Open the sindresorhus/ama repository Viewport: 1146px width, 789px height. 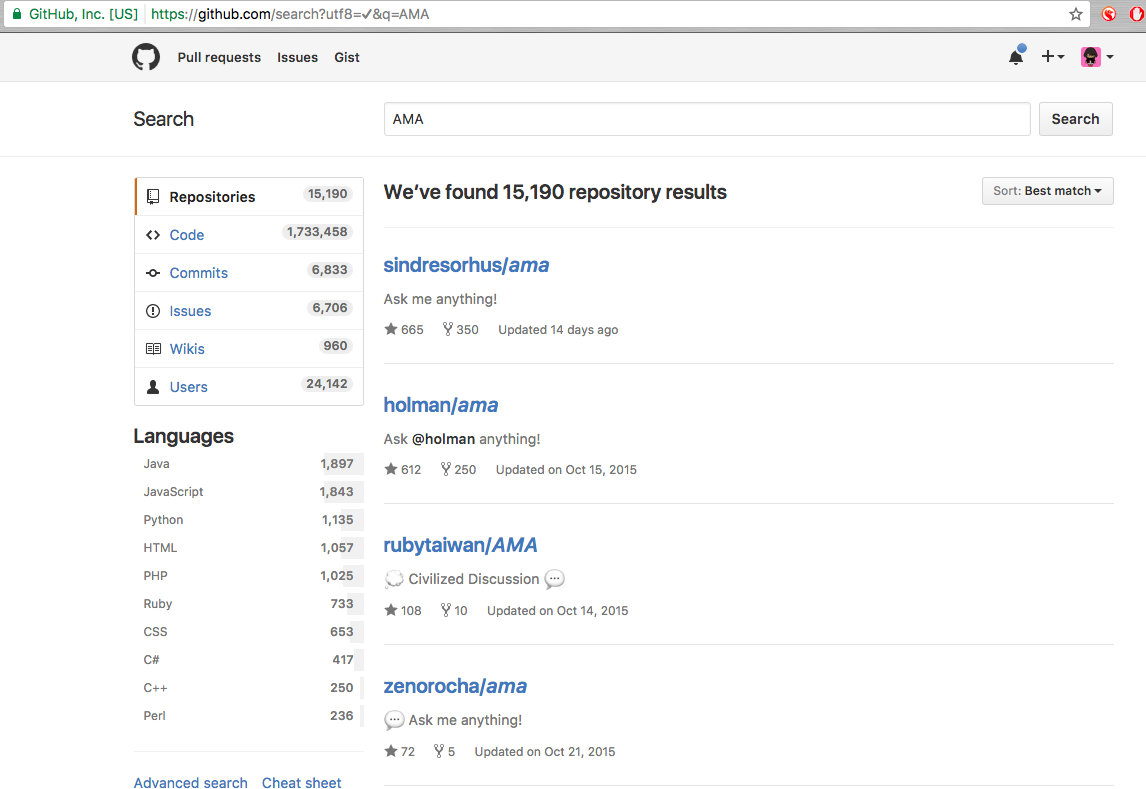tap(466, 264)
